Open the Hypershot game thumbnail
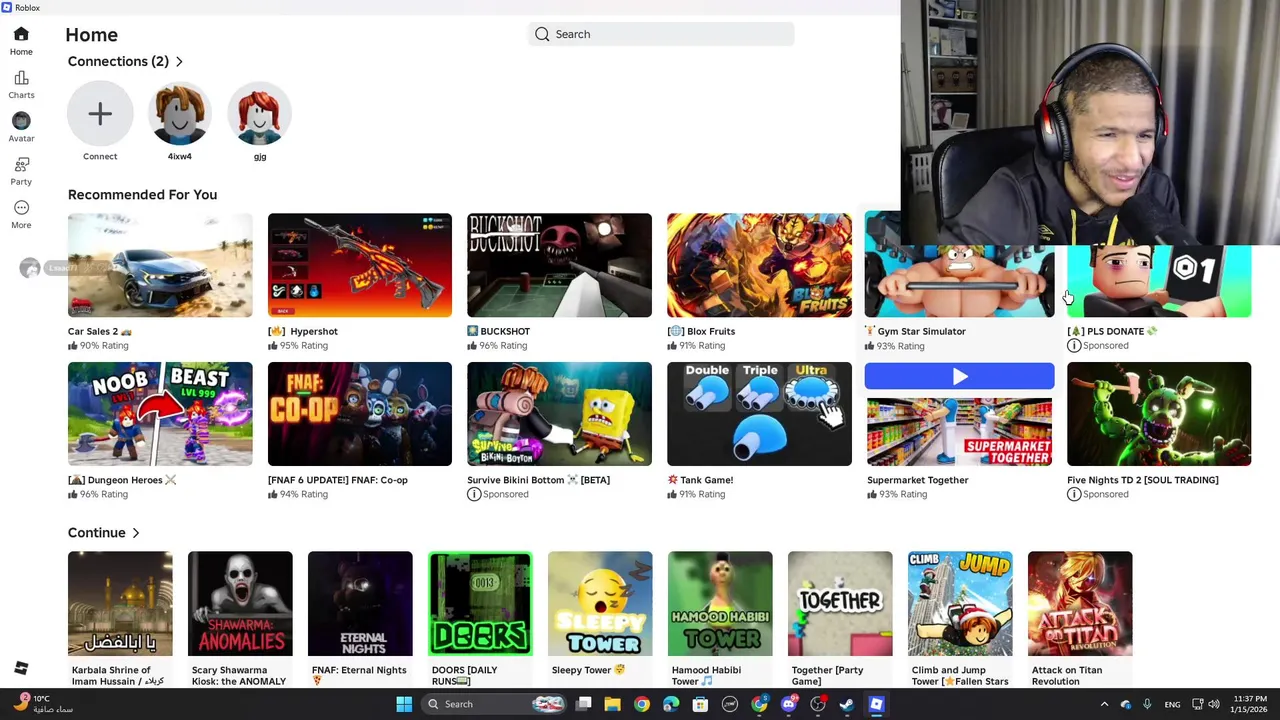 click(x=360, y=265)
